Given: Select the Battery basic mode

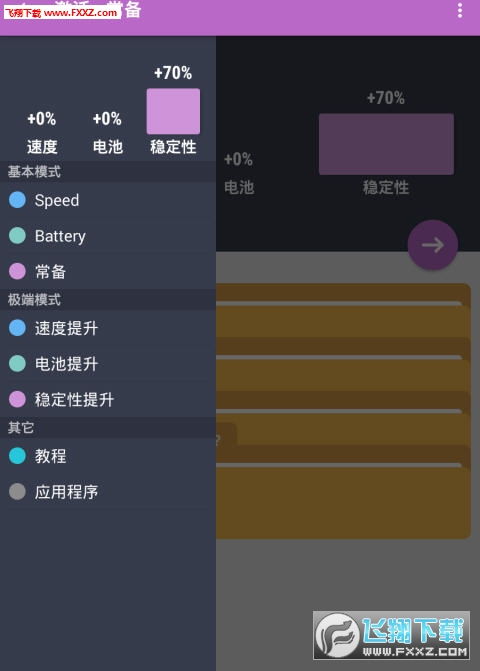Looking at the screenshot, I should coord(108,235).
